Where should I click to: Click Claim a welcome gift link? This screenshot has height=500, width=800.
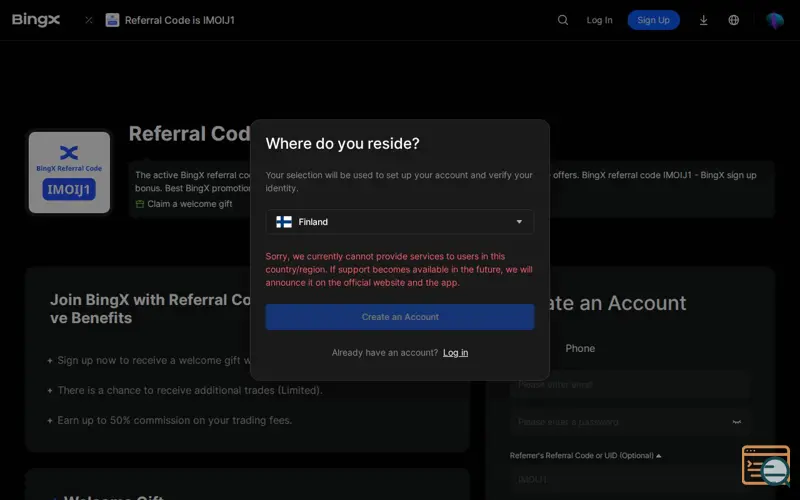190,204
